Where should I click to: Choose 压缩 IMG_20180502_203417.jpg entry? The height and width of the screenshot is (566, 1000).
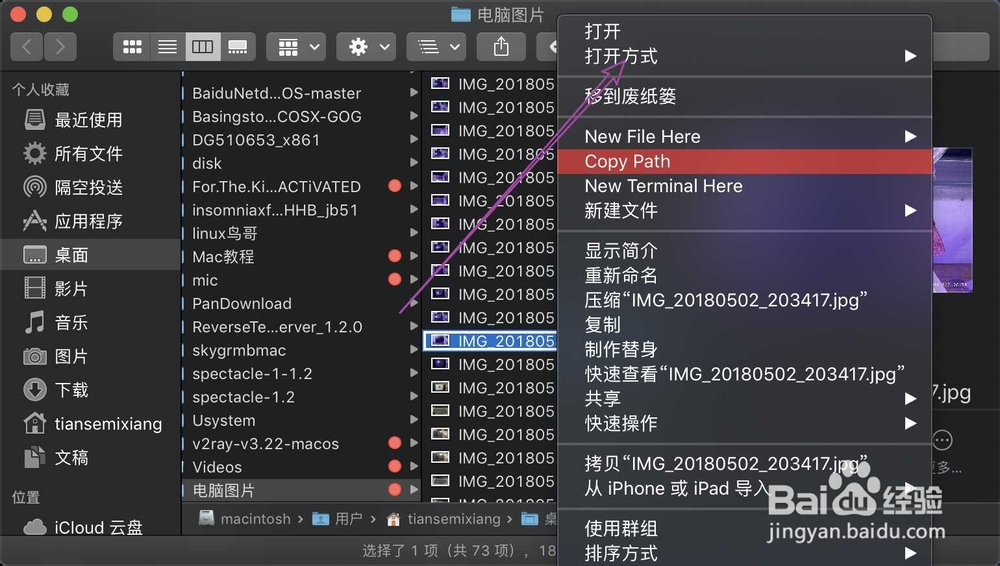(744, 300)
